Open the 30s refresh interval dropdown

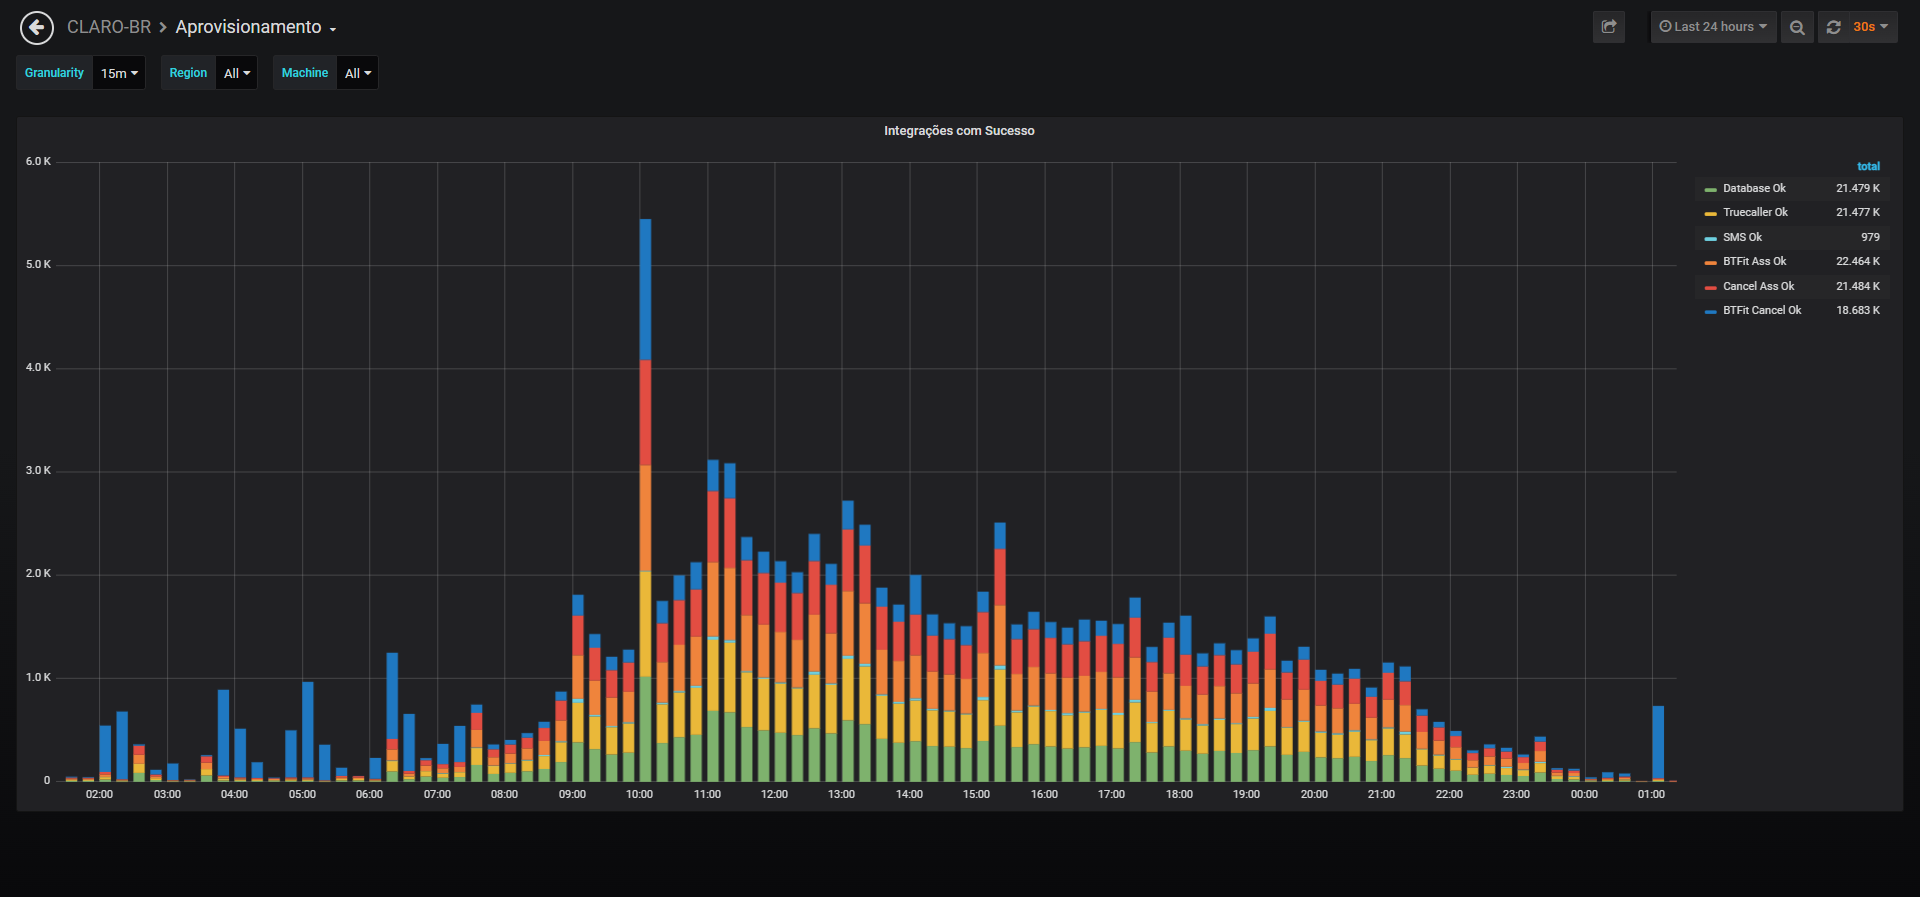pyautogui.click(x=1870, y=27)
